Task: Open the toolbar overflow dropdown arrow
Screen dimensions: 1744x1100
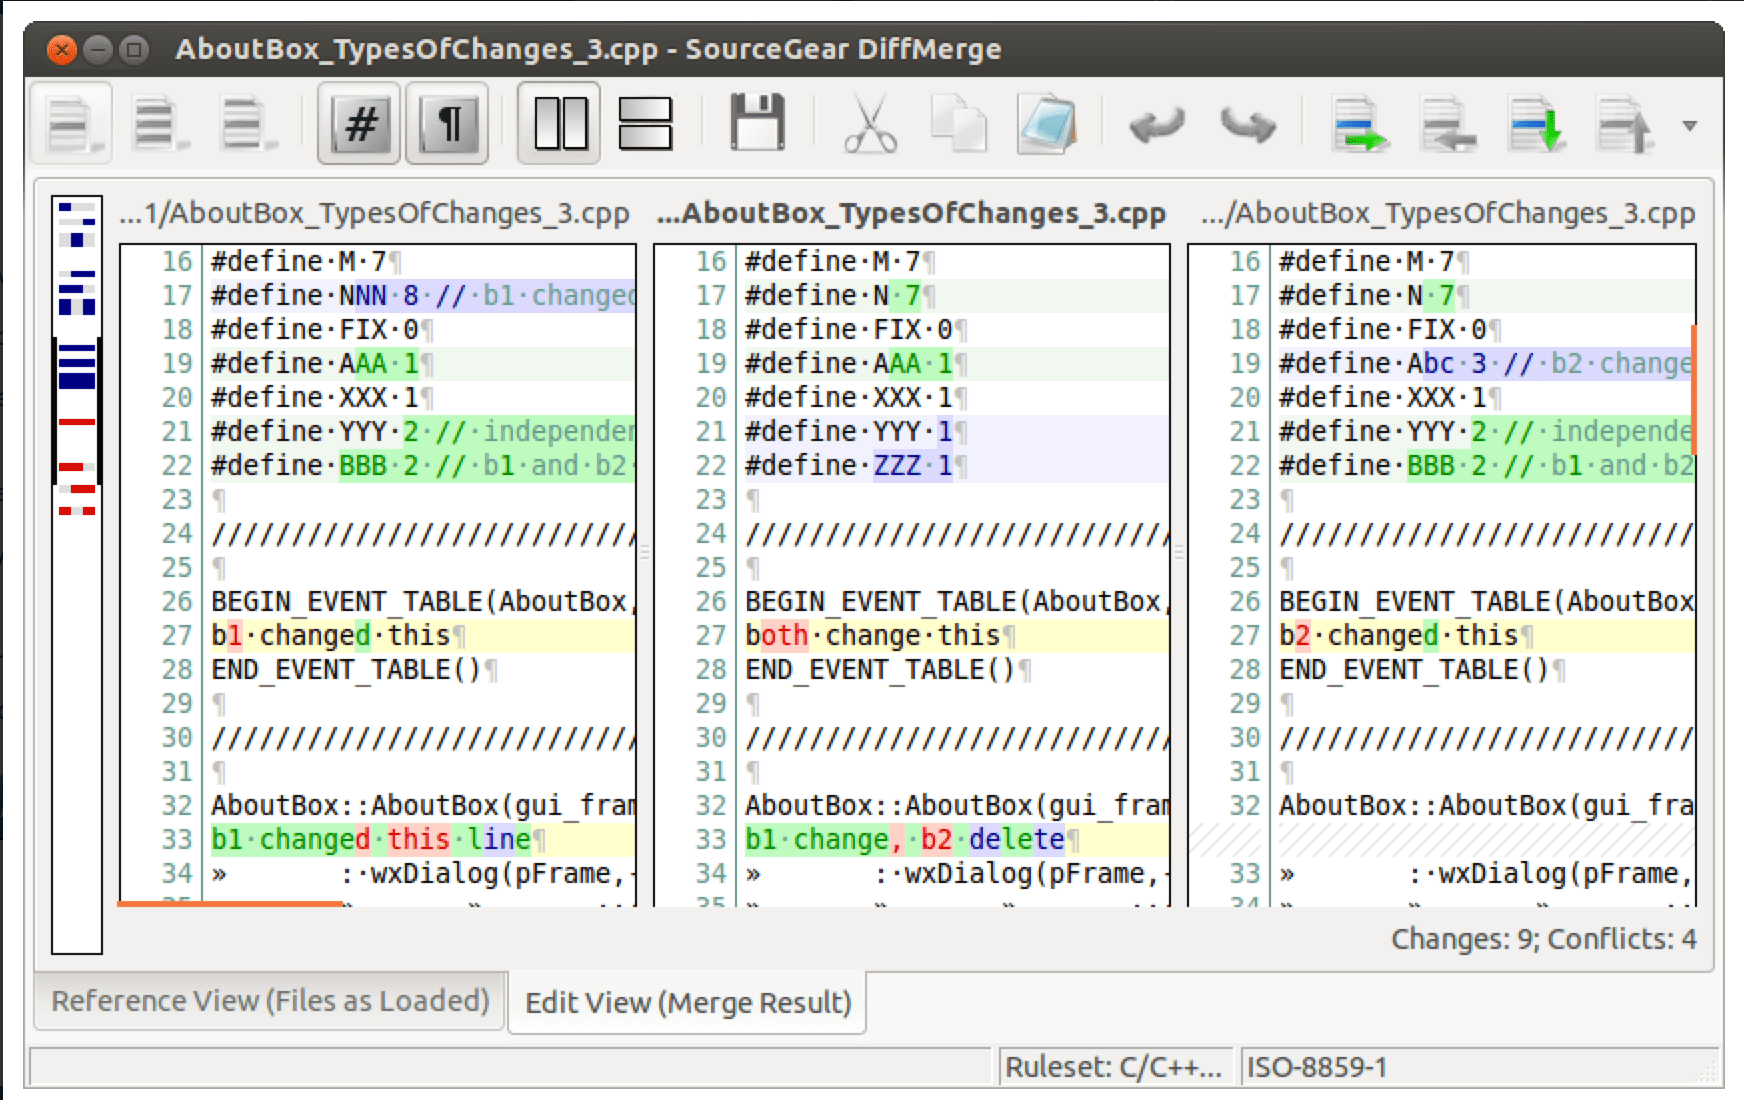Action: (x=1690, y=126)
